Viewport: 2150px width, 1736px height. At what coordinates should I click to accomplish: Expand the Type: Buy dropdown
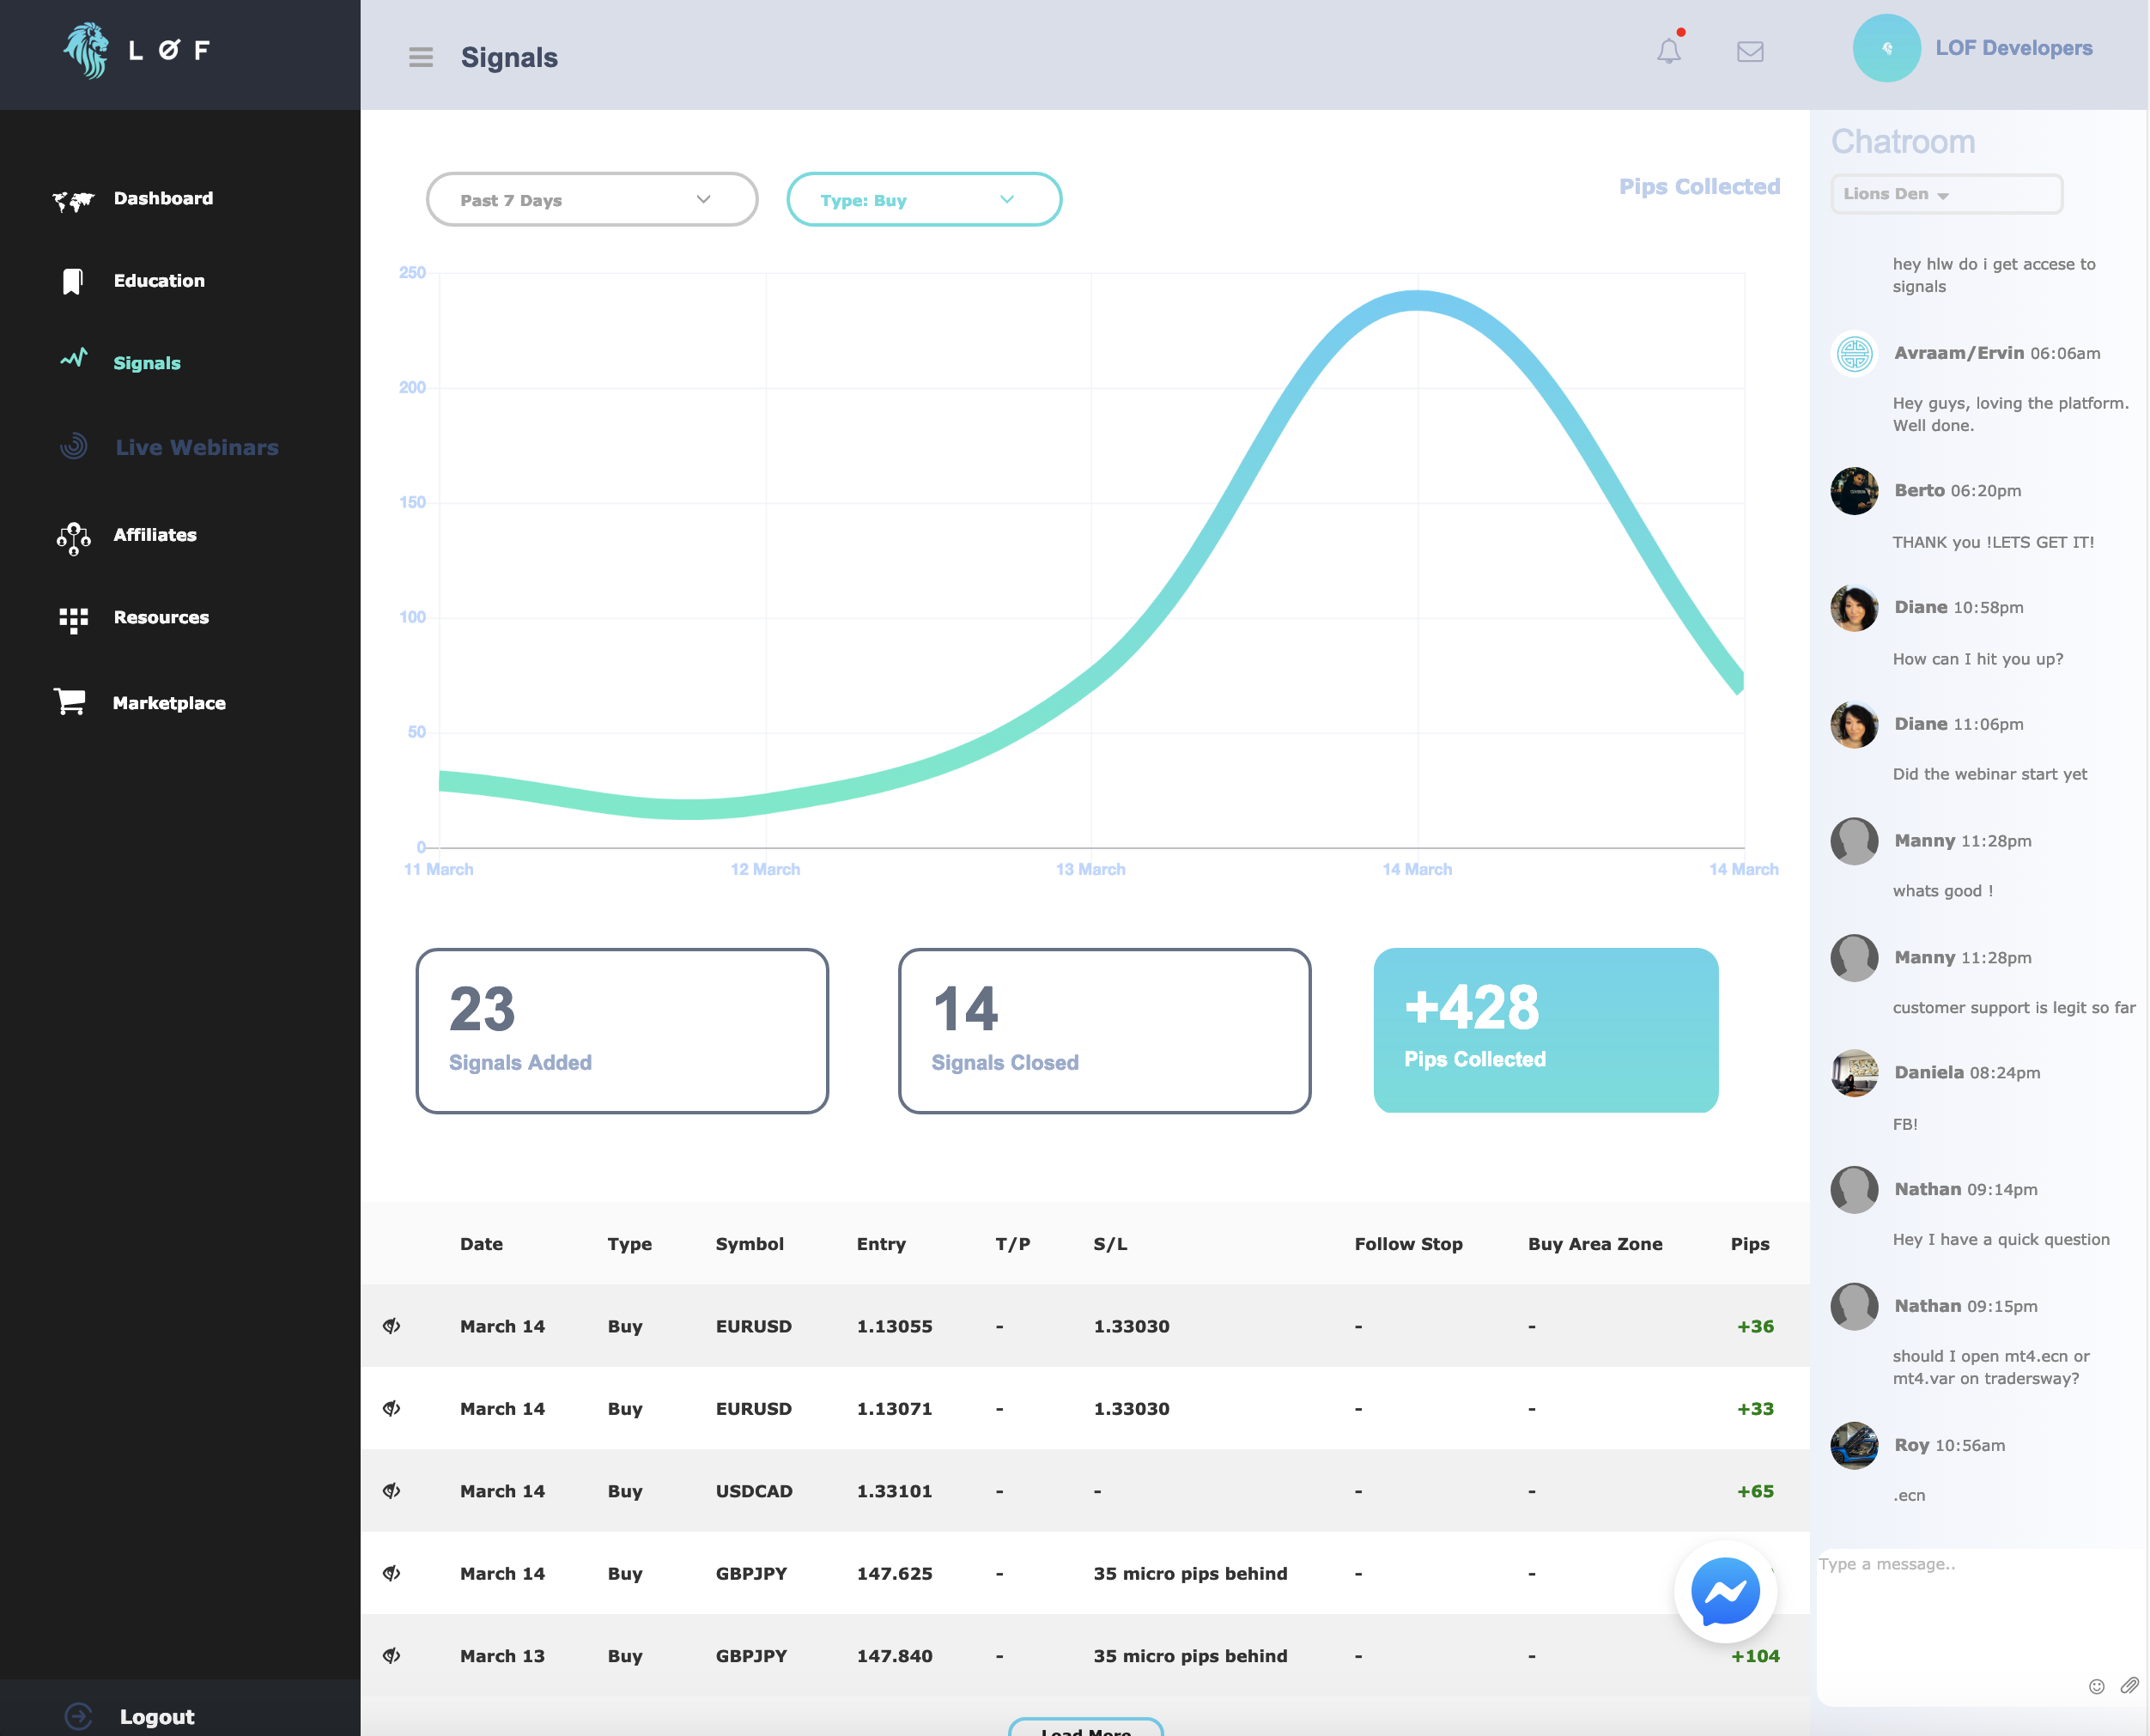click(923, 200)
